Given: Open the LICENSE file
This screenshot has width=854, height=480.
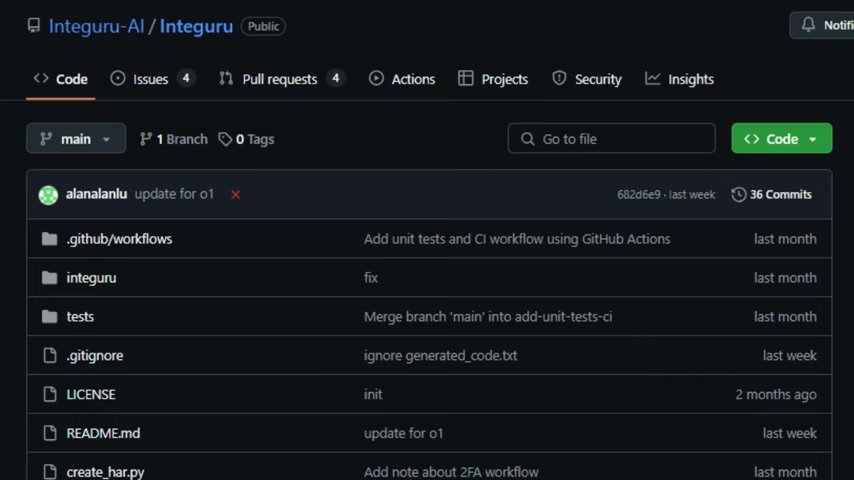Looking at the screenshot, I should tap(91, 394).
